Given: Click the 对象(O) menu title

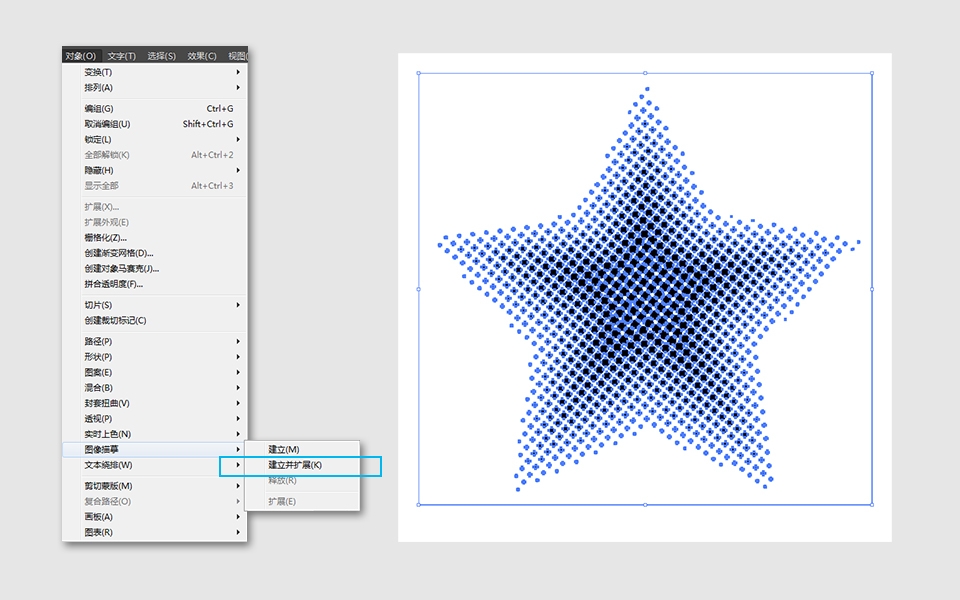Looking at the screenshot, I should click(x=80, y=56).
